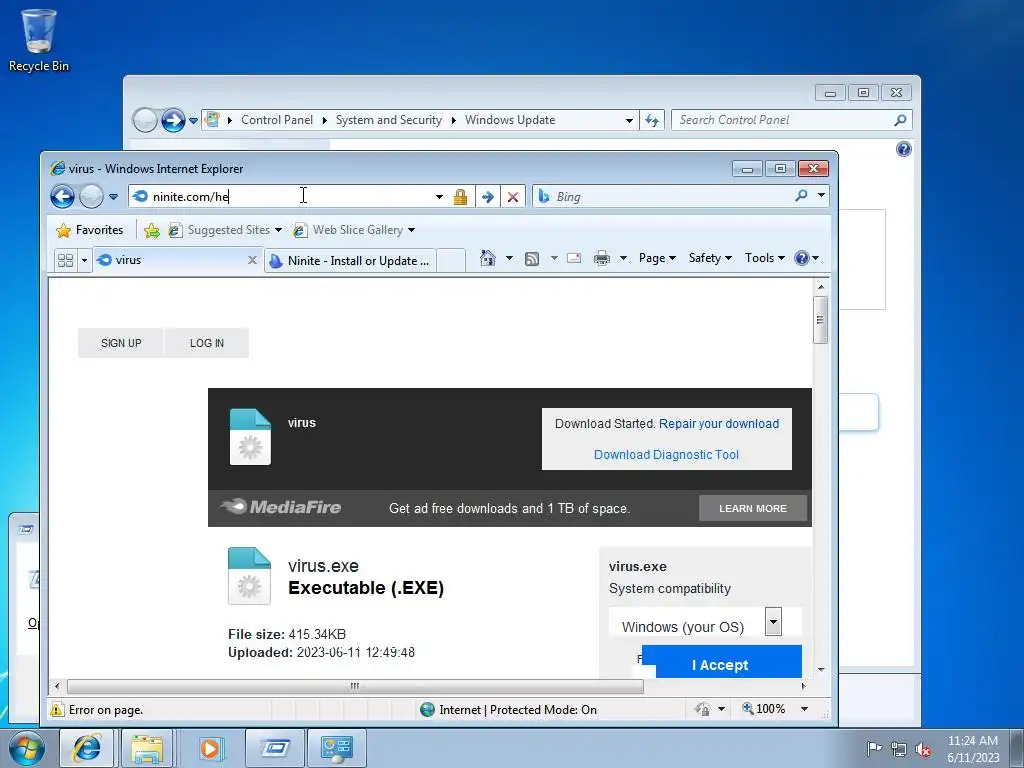Open search provider dropdown arrow
1024x768 pixels.
click(822, 195)
